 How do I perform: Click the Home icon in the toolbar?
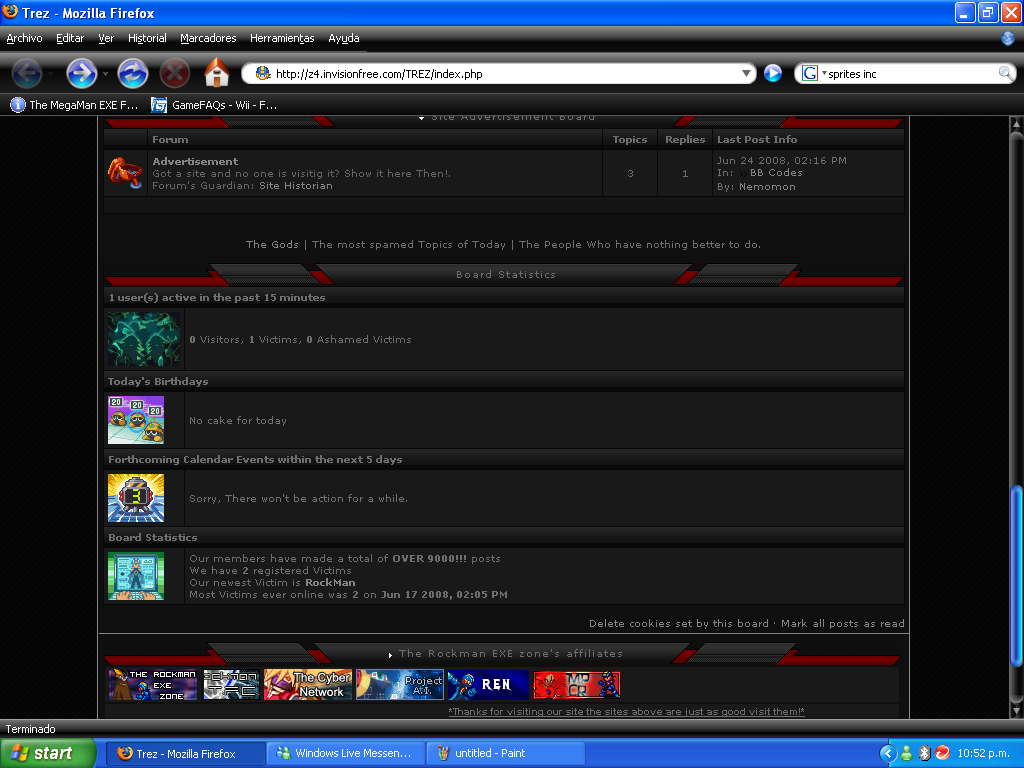click(x=217, y=73)
